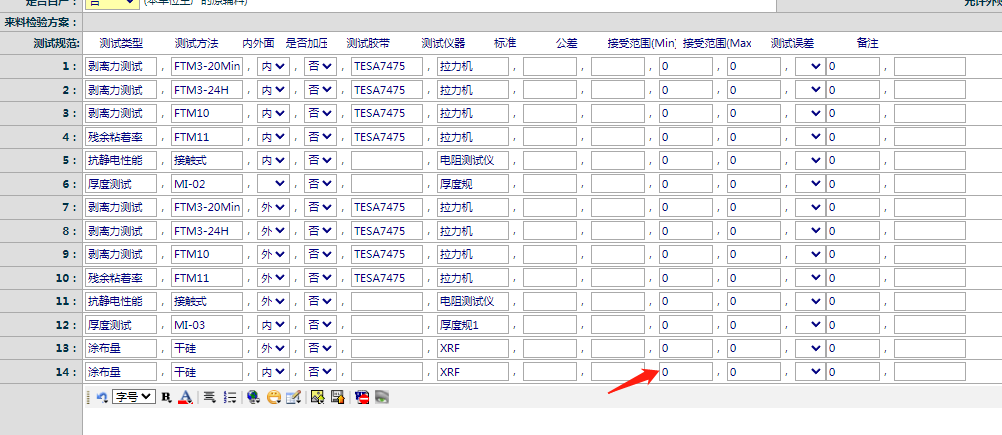Open row 10 是否加压 dropdown

pos(321,278)
